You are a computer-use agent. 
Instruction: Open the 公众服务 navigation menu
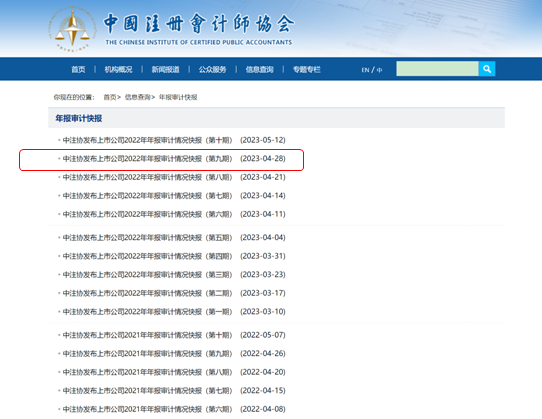[212, 69]
